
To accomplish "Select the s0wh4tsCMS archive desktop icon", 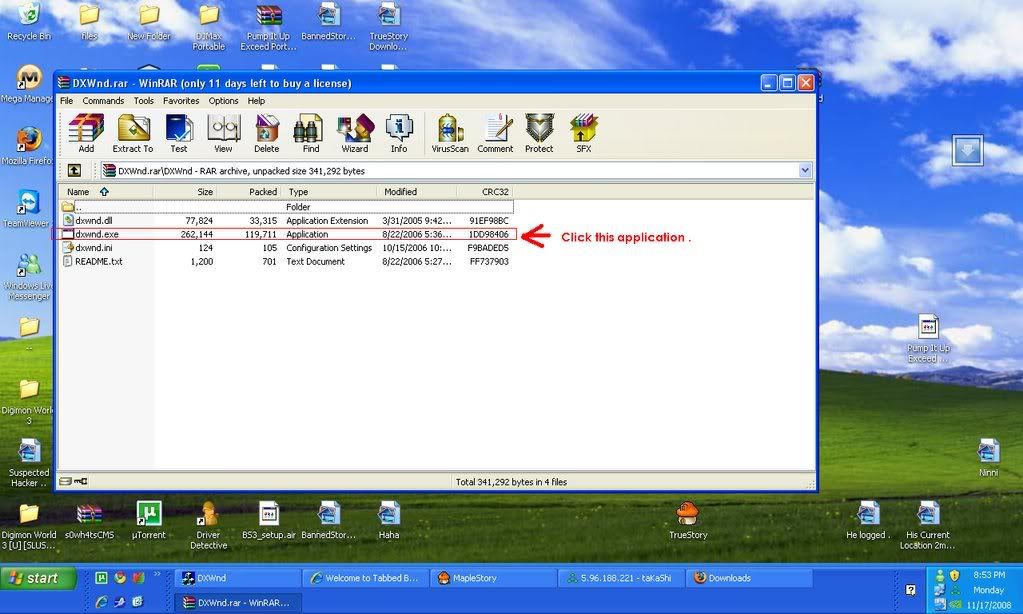I will (x=89, y=521).
